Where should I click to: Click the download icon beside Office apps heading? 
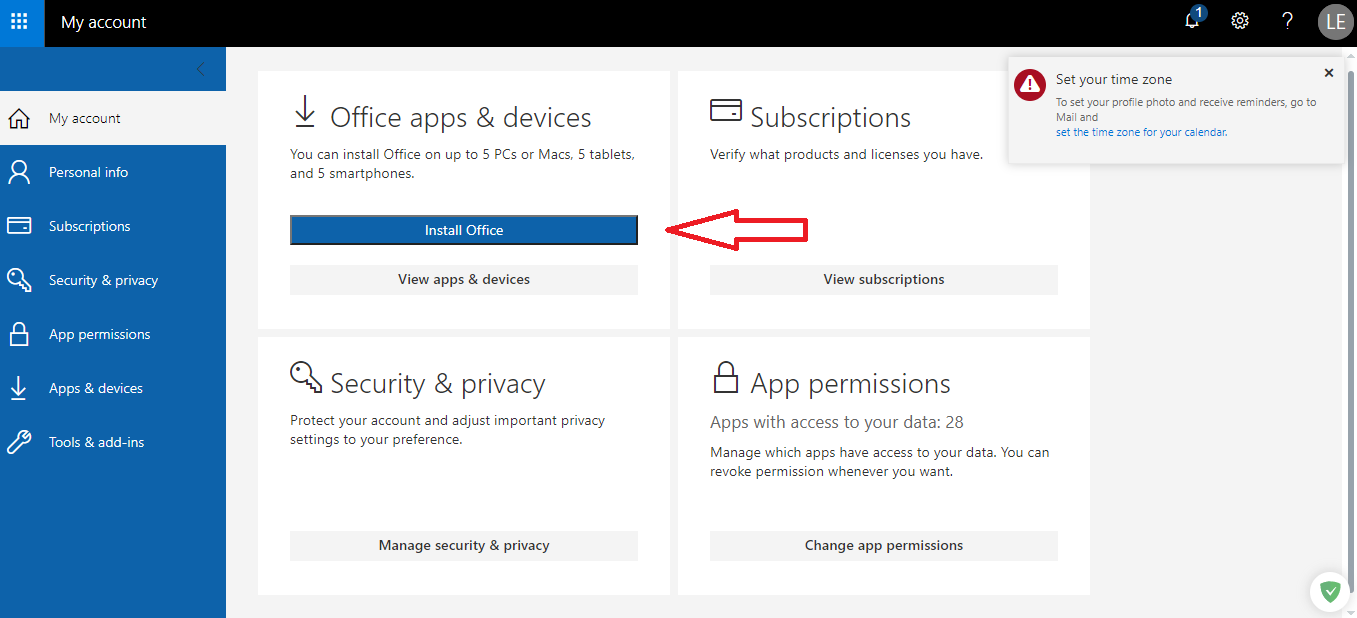305,111
